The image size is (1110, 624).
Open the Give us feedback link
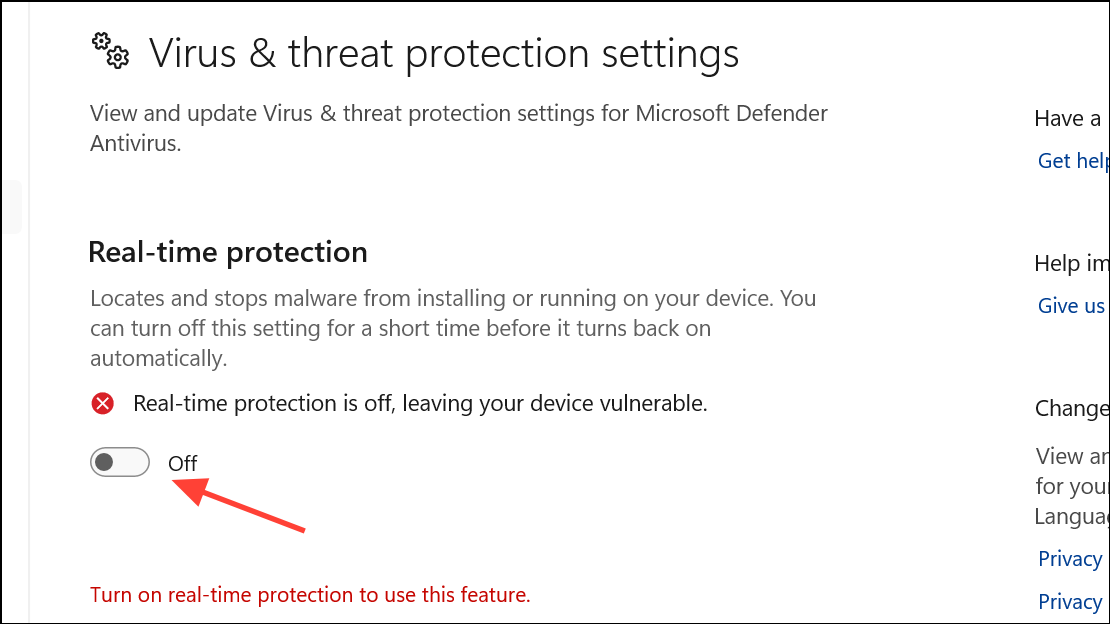[1072, 306]
